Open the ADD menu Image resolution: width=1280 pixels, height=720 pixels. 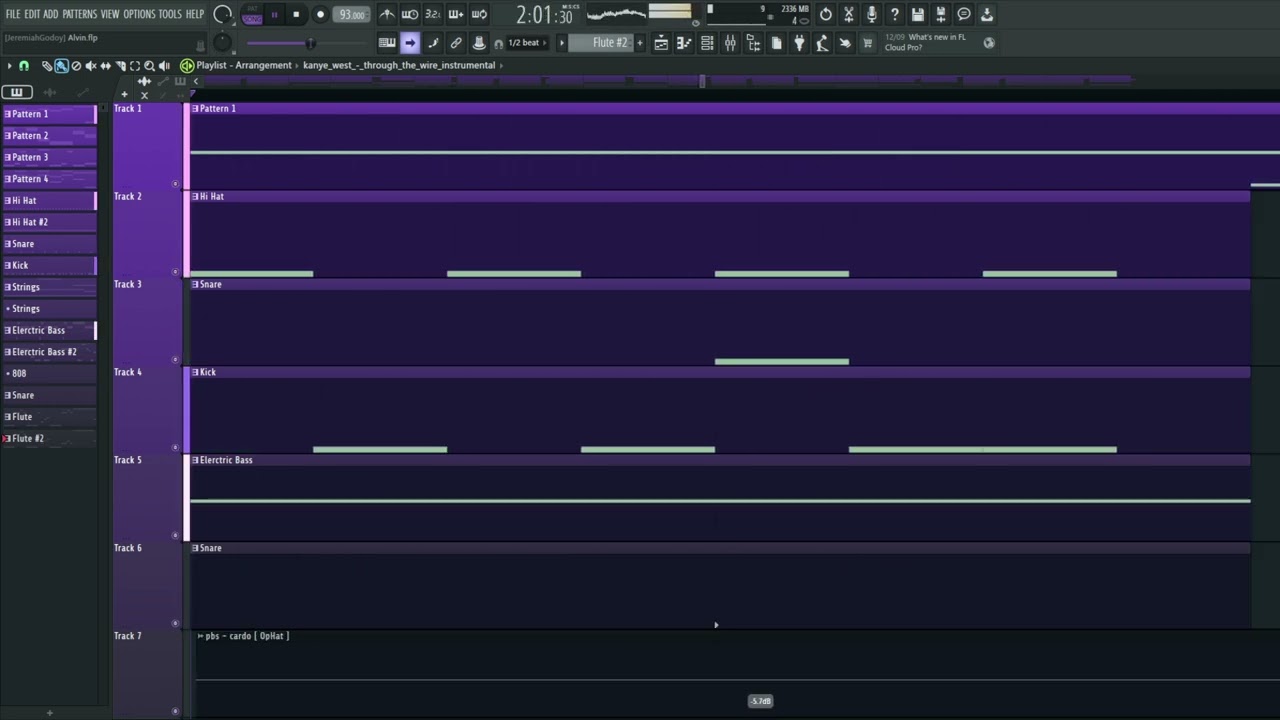click(51, 14)
